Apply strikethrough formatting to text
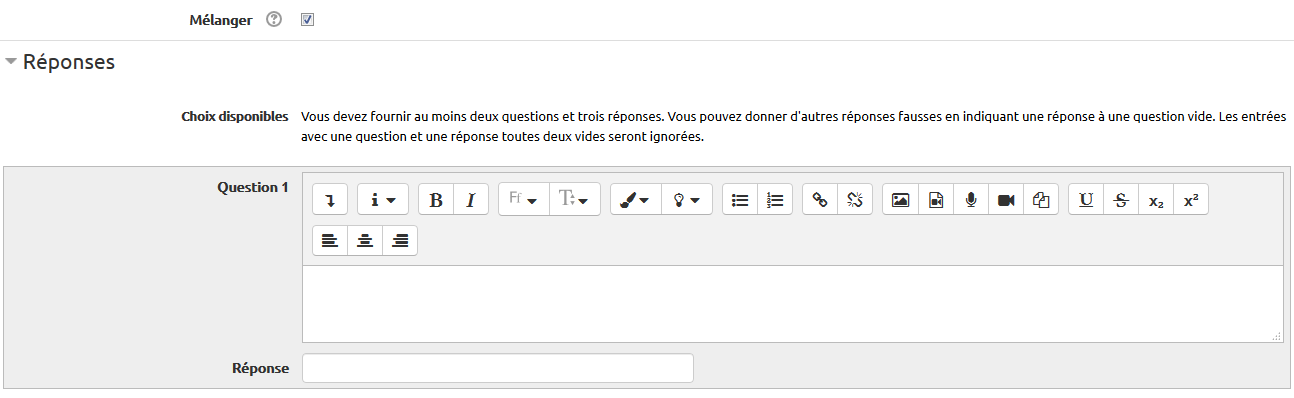This screenshot has width=1294, height=398. click(1121, 200)
